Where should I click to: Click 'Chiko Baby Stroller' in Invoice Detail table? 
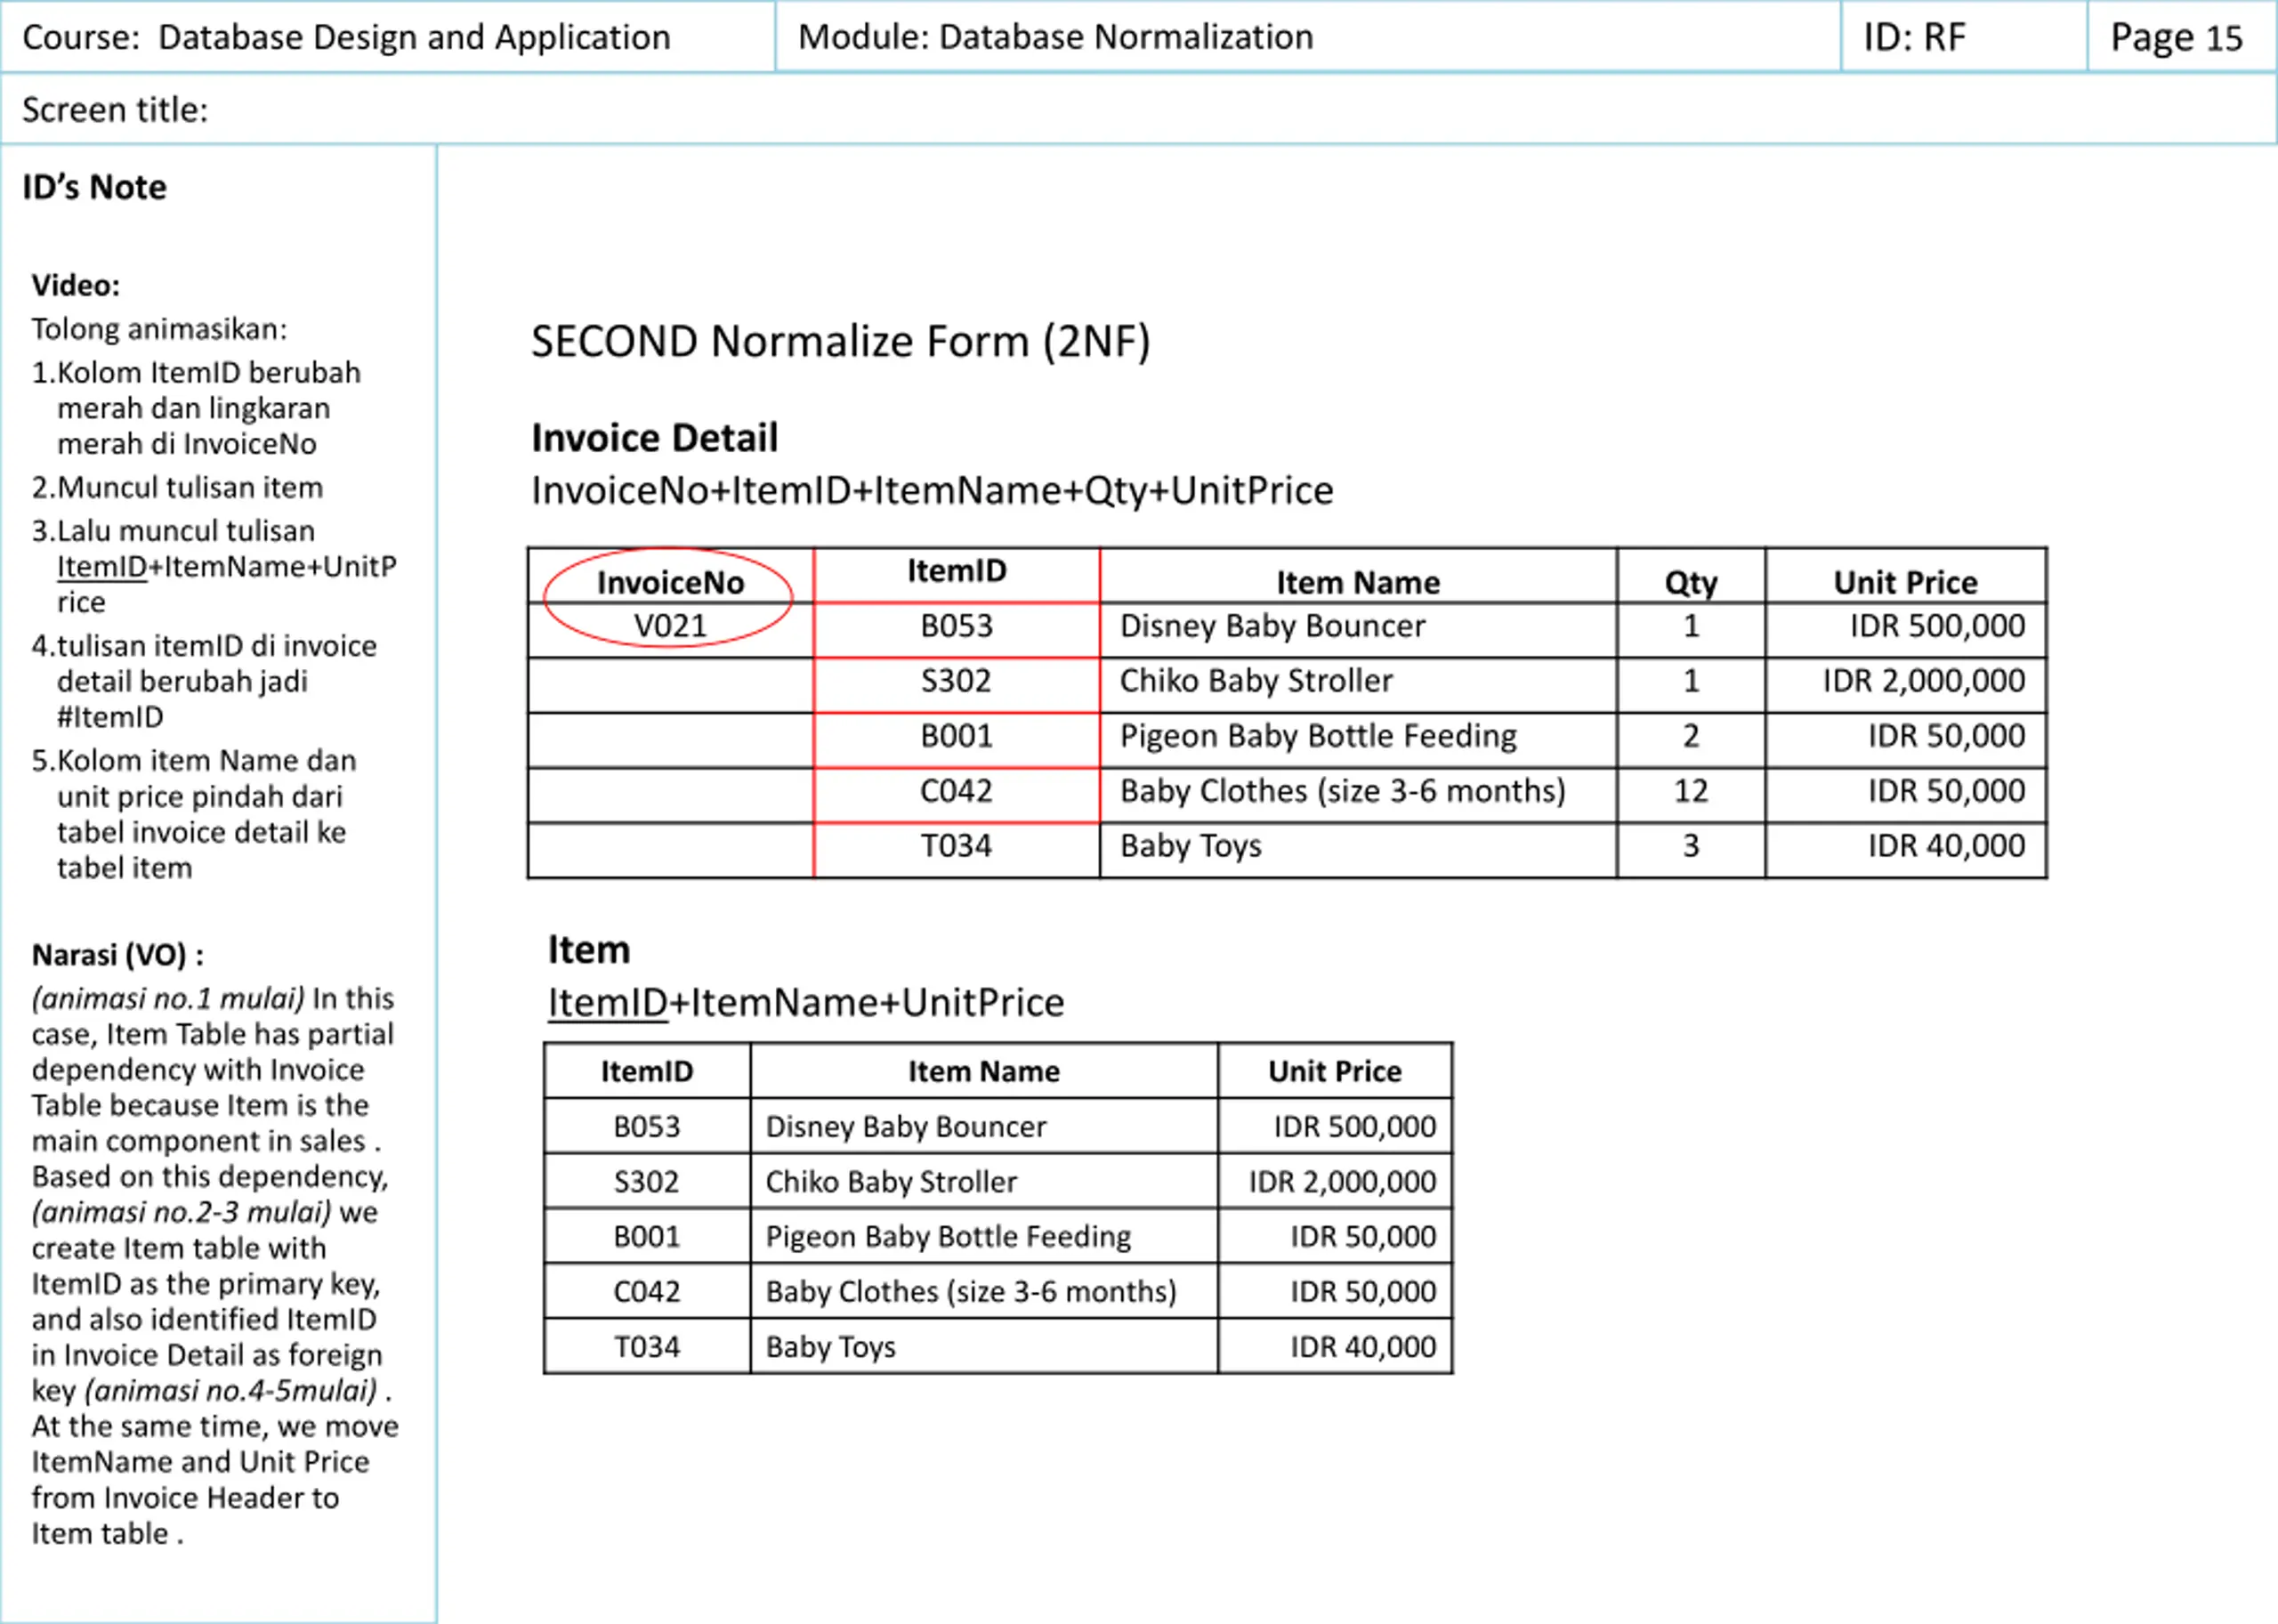pyautogui.click(x=1255, y=681)
